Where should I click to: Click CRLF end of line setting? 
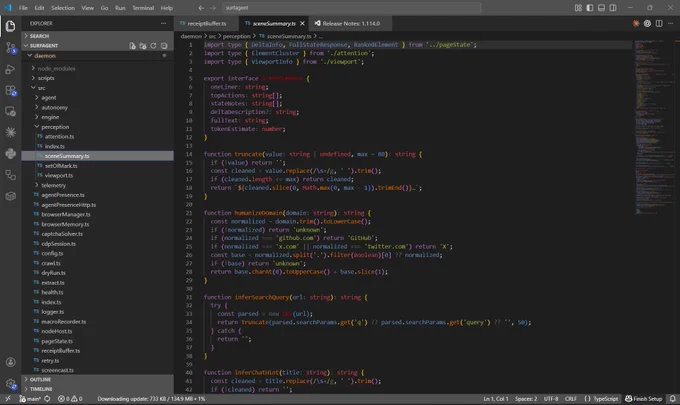[571, 398]
